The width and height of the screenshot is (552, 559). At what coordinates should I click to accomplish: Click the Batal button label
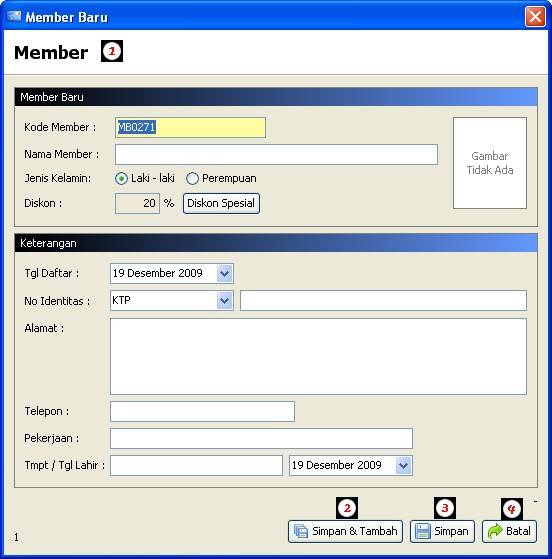point(518,531)
